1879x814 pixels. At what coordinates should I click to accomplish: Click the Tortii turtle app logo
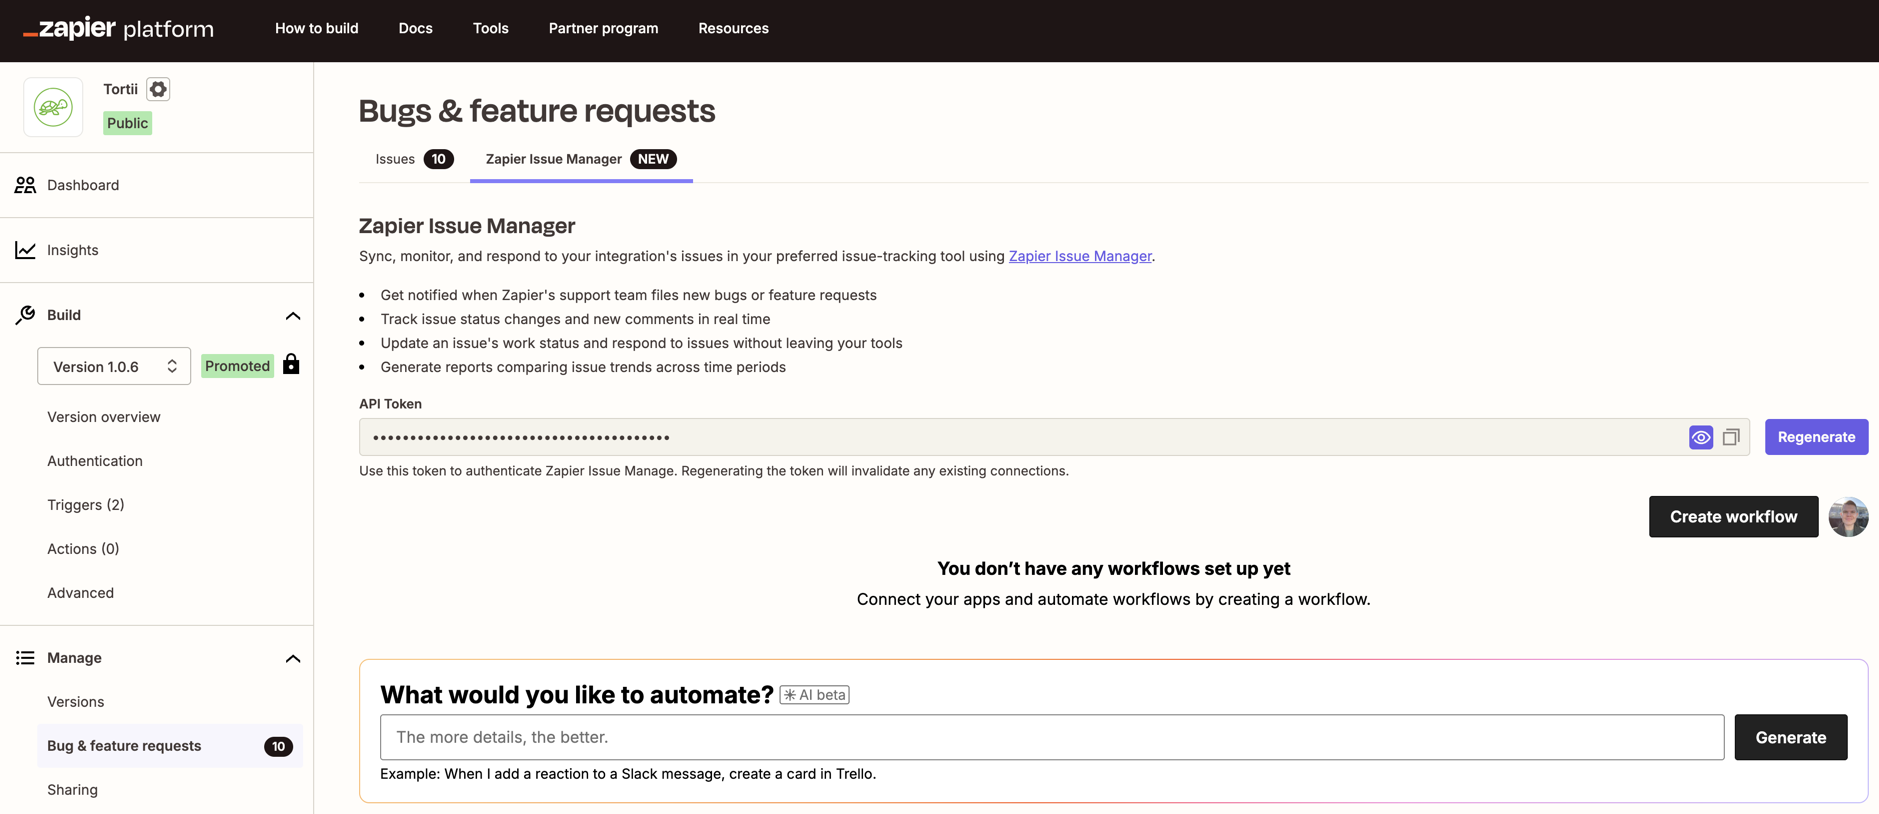coord(53,107)
